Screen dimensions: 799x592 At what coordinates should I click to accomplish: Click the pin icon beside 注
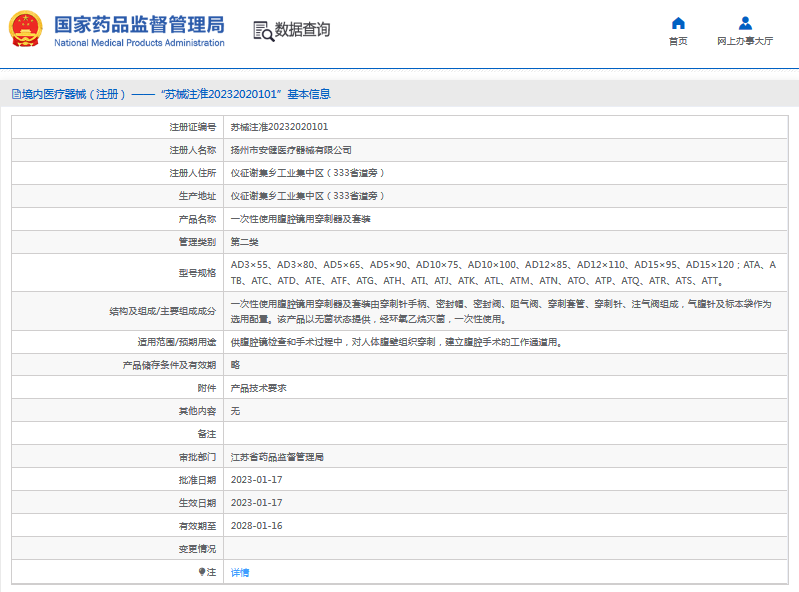[202, 572]
